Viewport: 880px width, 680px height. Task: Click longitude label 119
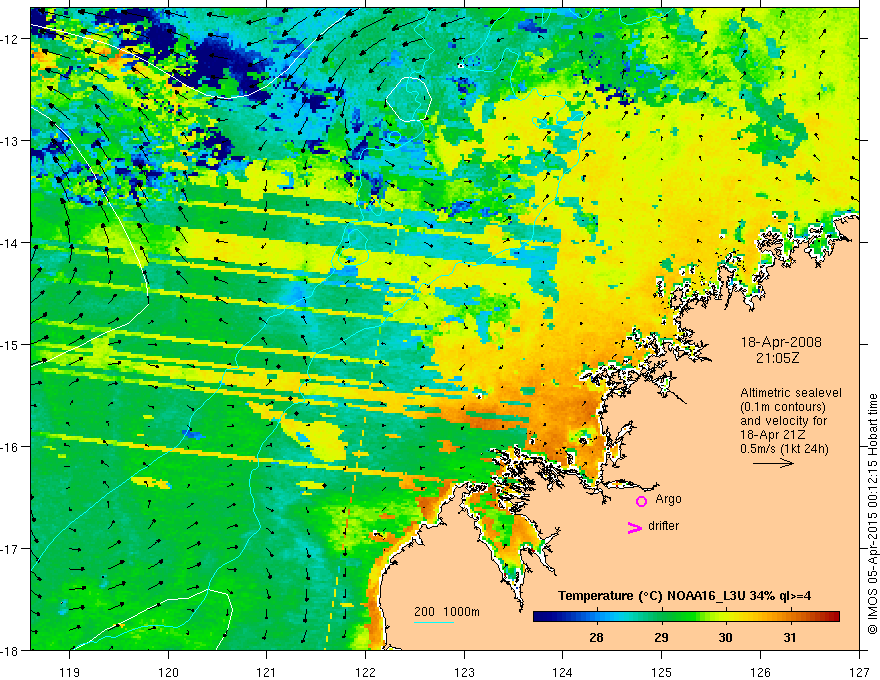pyautogui.click(x=69, y=672)
